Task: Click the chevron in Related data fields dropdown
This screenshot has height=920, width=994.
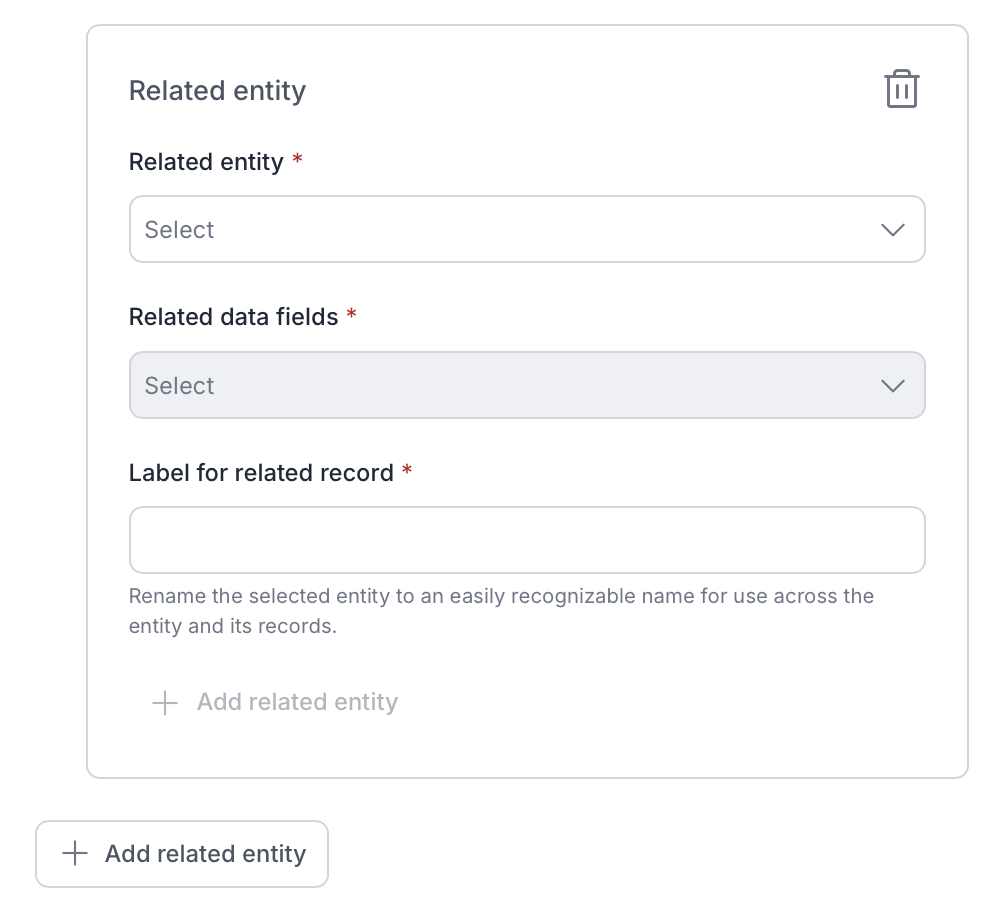Action: (893, 385)
